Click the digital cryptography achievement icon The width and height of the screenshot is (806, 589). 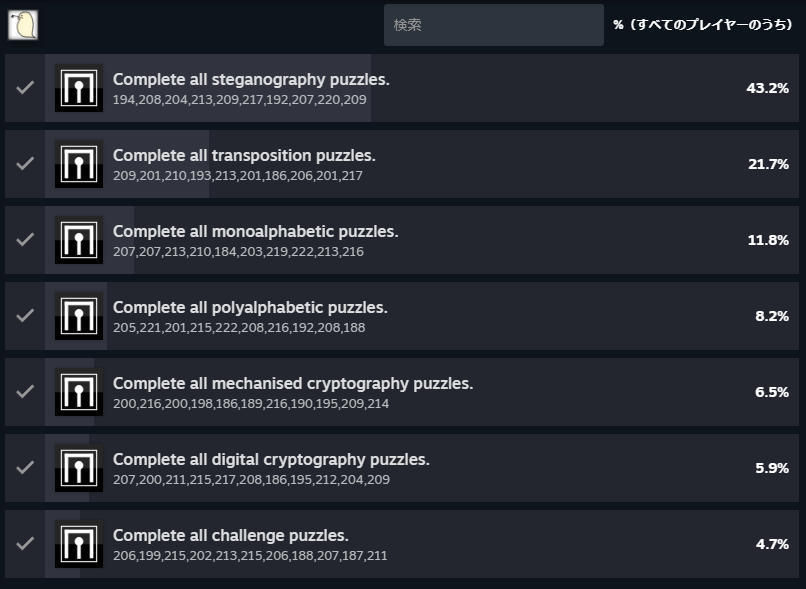coord(79,468)
